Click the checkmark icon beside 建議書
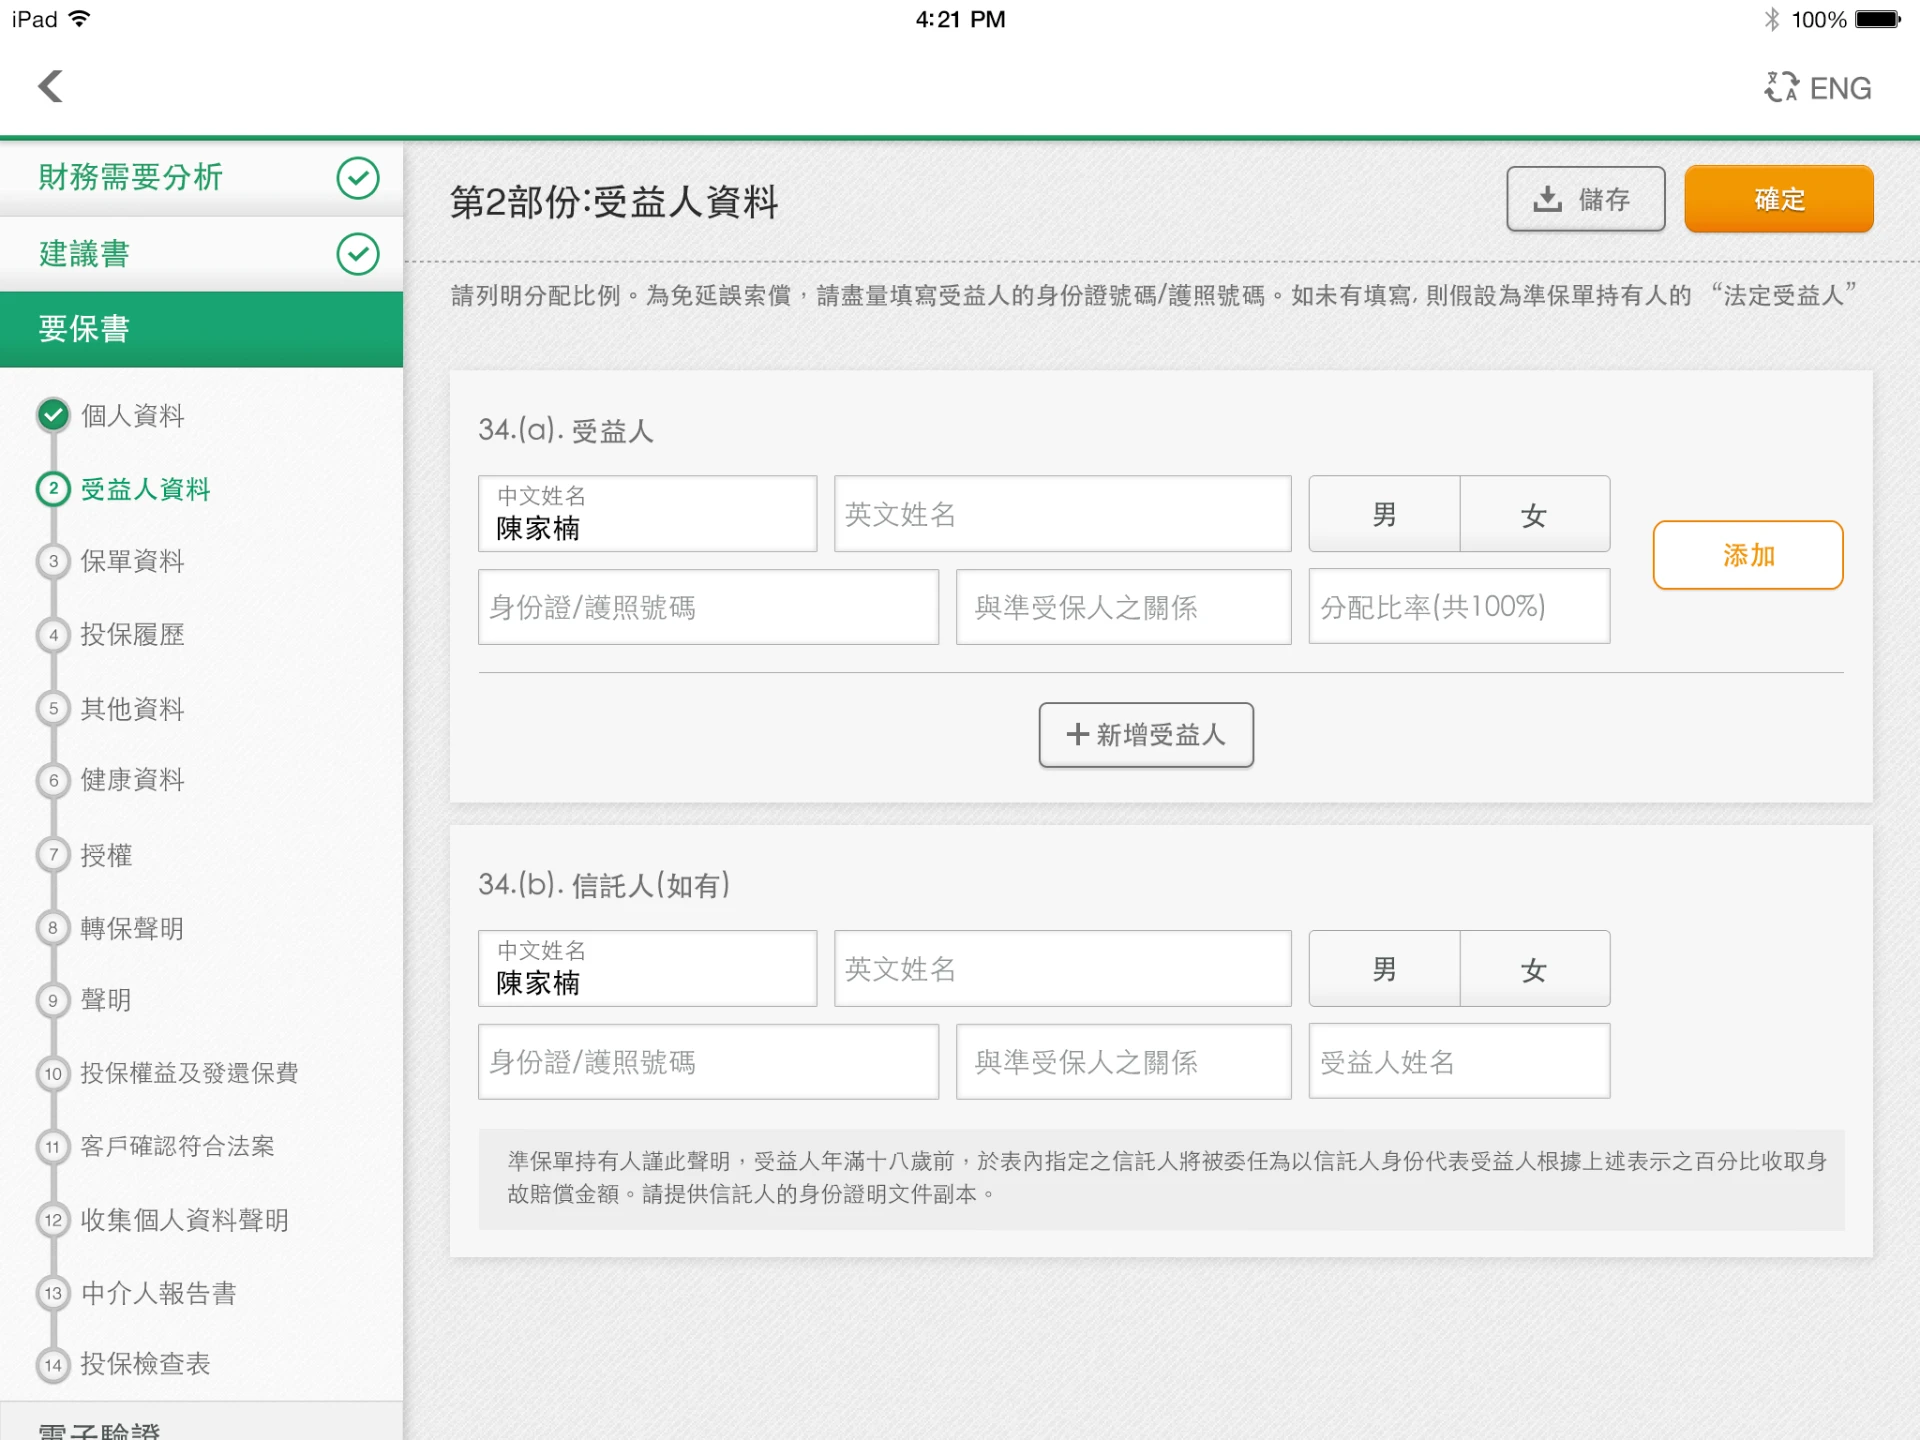This screenshot has width=1920, height=1440. (357, 254)
